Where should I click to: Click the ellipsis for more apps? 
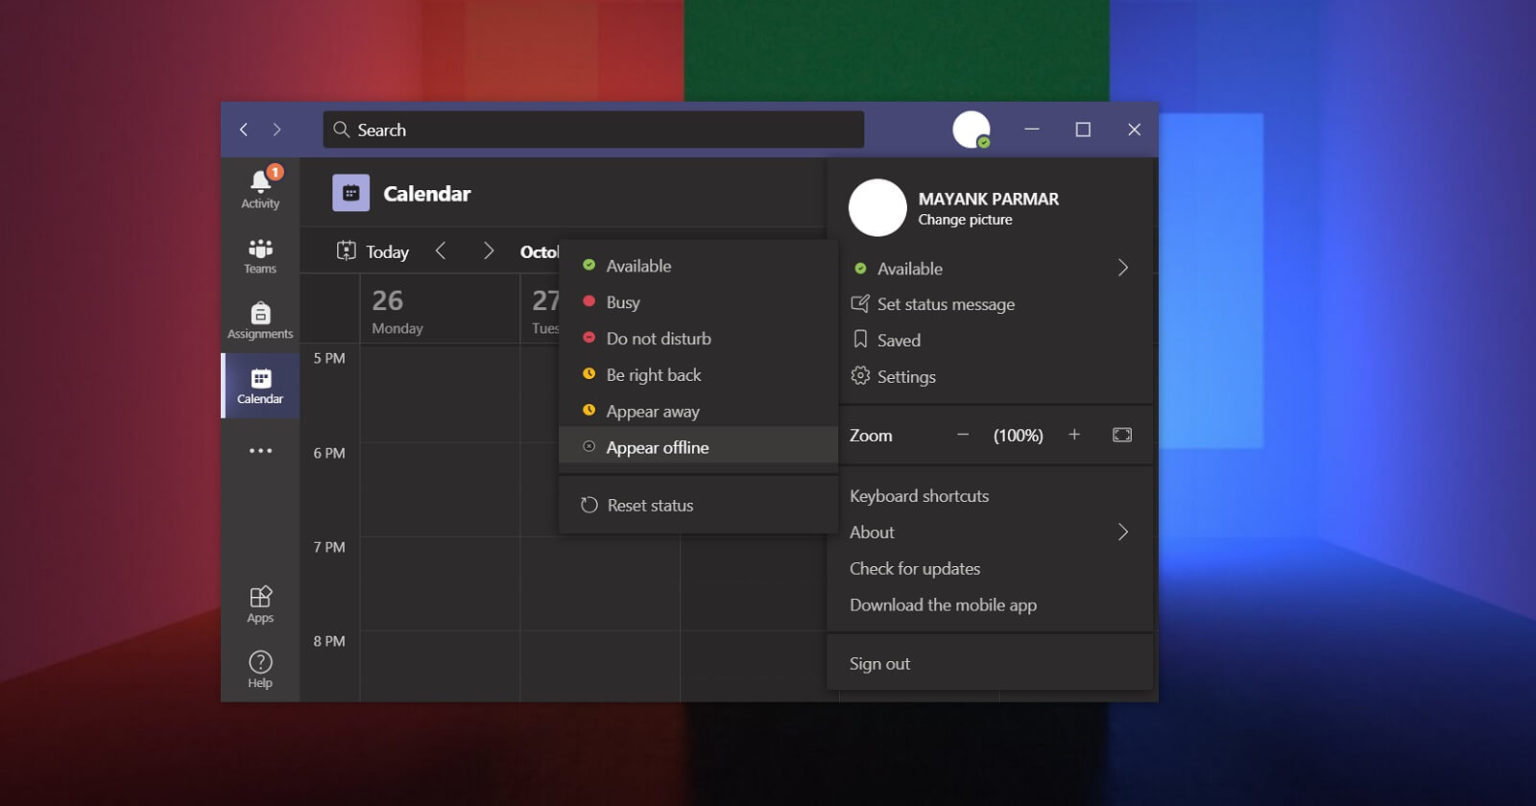coord(259,451)
